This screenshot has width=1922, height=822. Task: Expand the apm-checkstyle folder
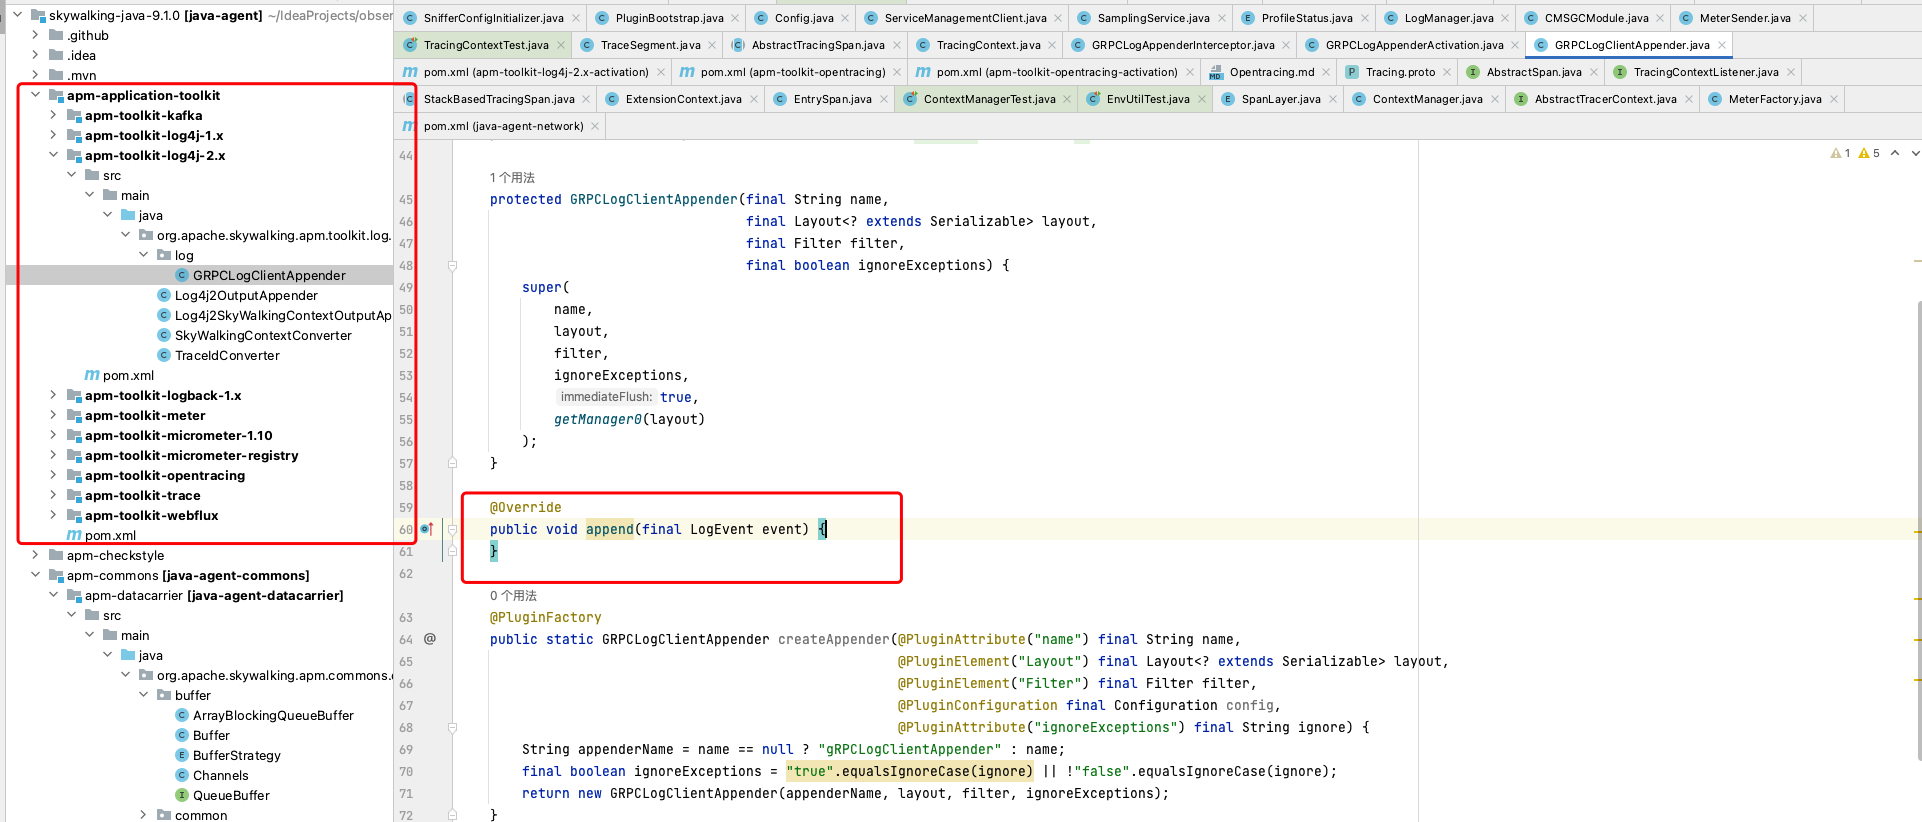36,556
